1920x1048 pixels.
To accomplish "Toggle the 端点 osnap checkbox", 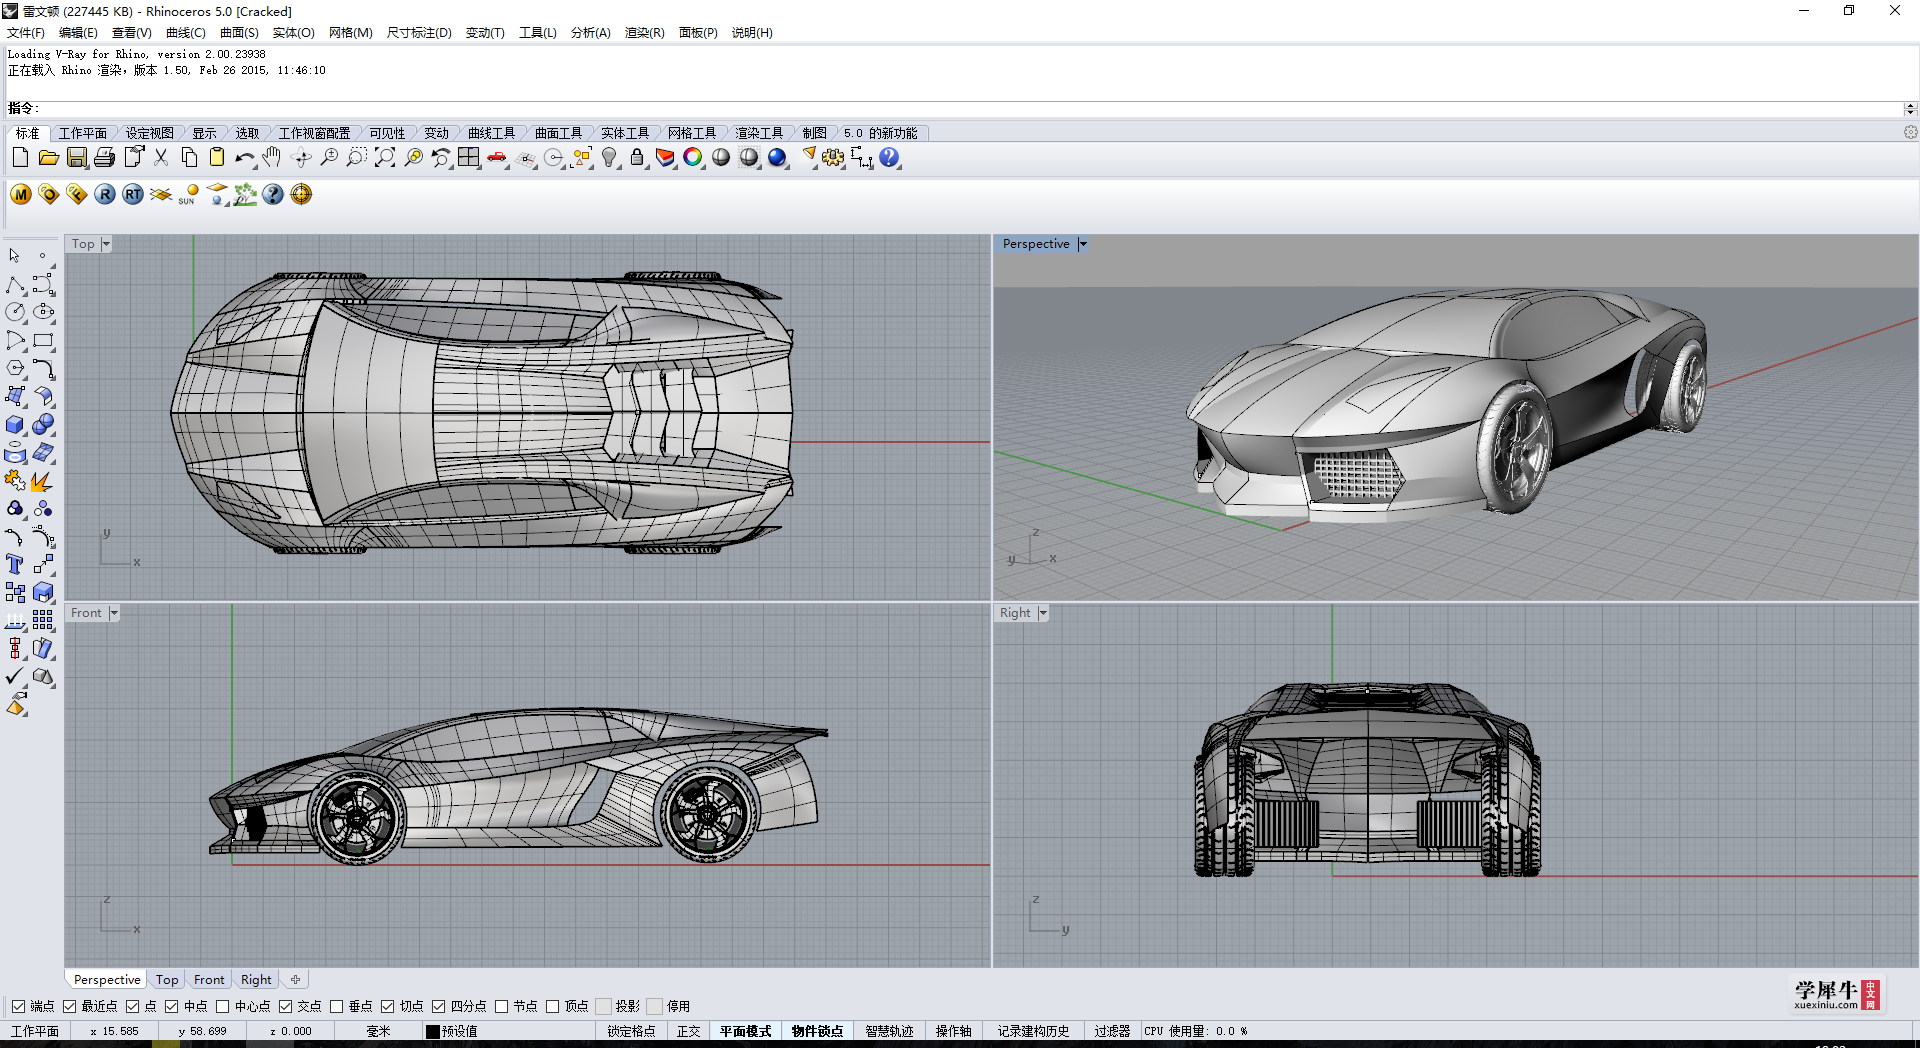I will (x=18, y=1006).
